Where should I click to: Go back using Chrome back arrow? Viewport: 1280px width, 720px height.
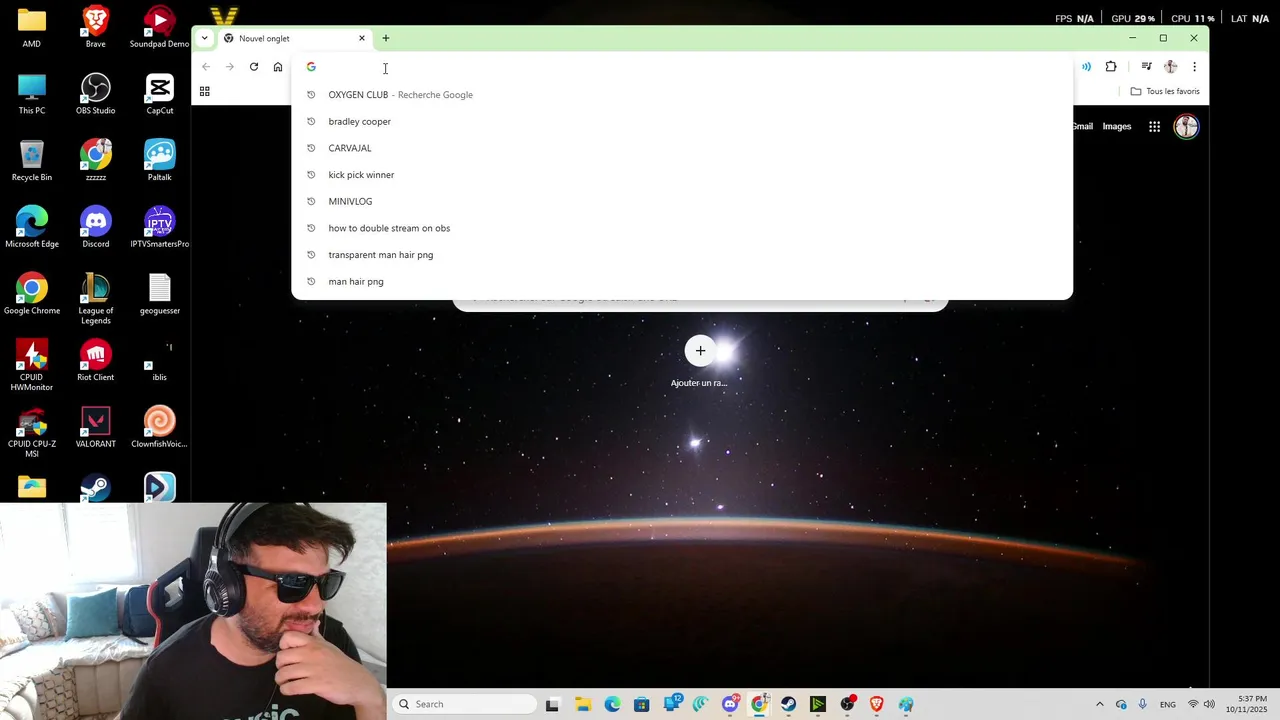(206, 67)
